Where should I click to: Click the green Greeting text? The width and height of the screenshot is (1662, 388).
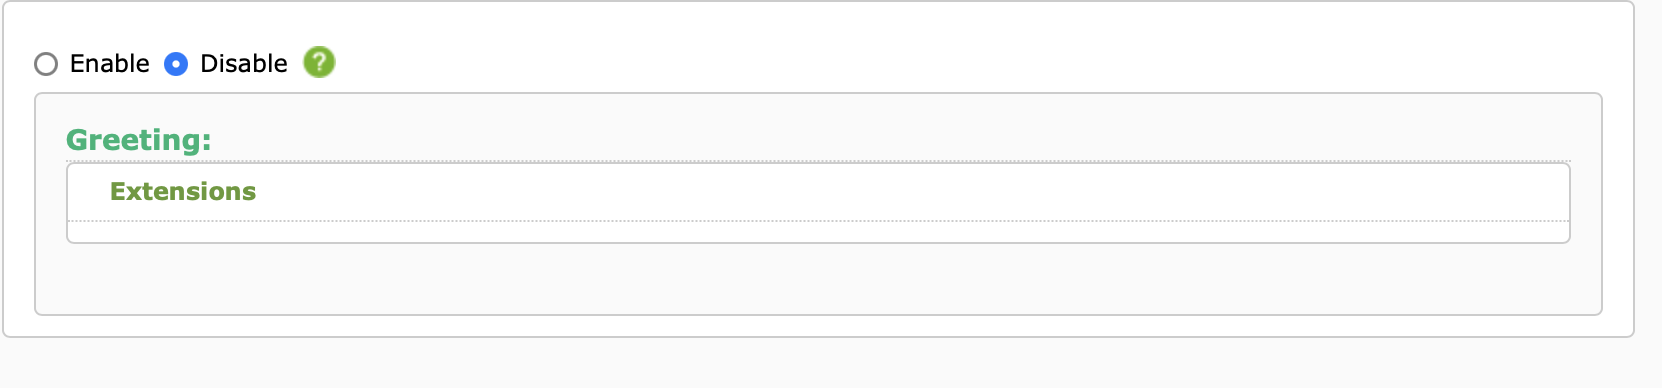click(x=139, y=140)
